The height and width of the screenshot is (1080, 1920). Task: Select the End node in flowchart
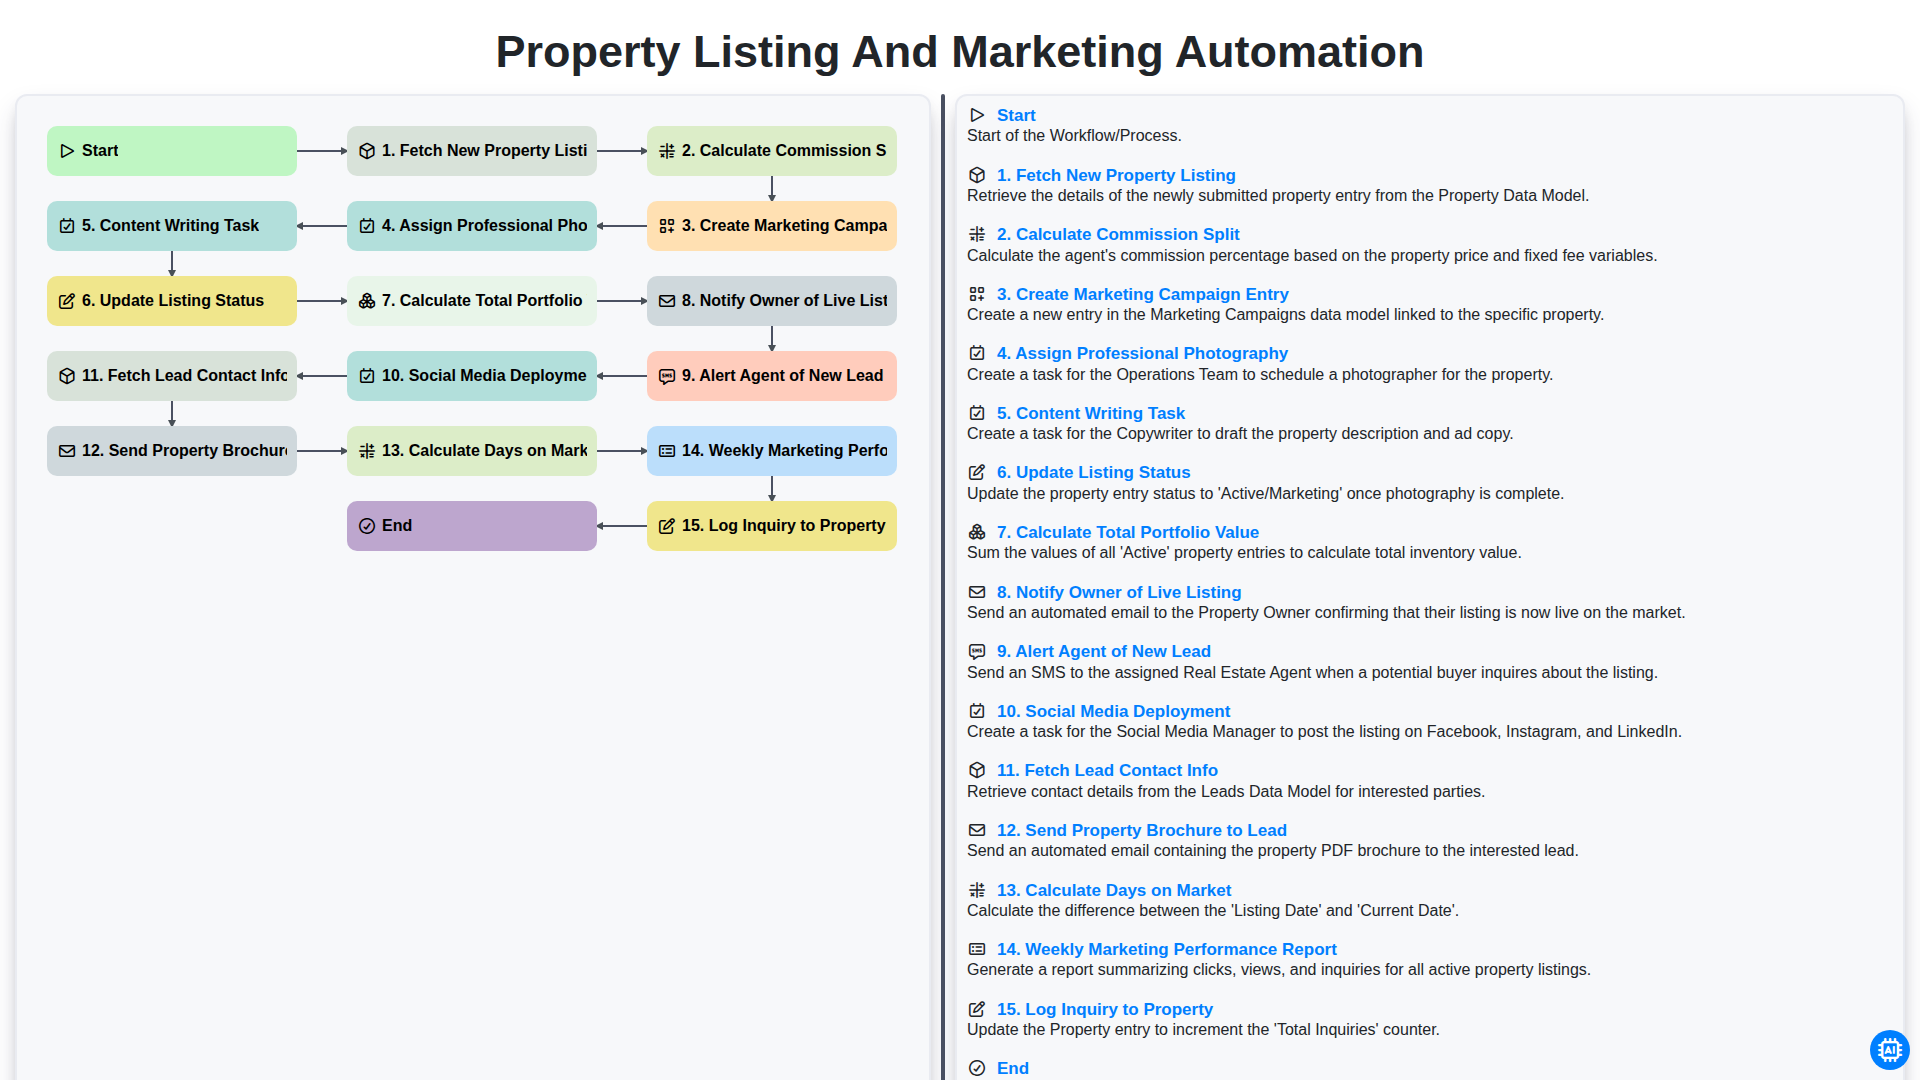point(472,526)
